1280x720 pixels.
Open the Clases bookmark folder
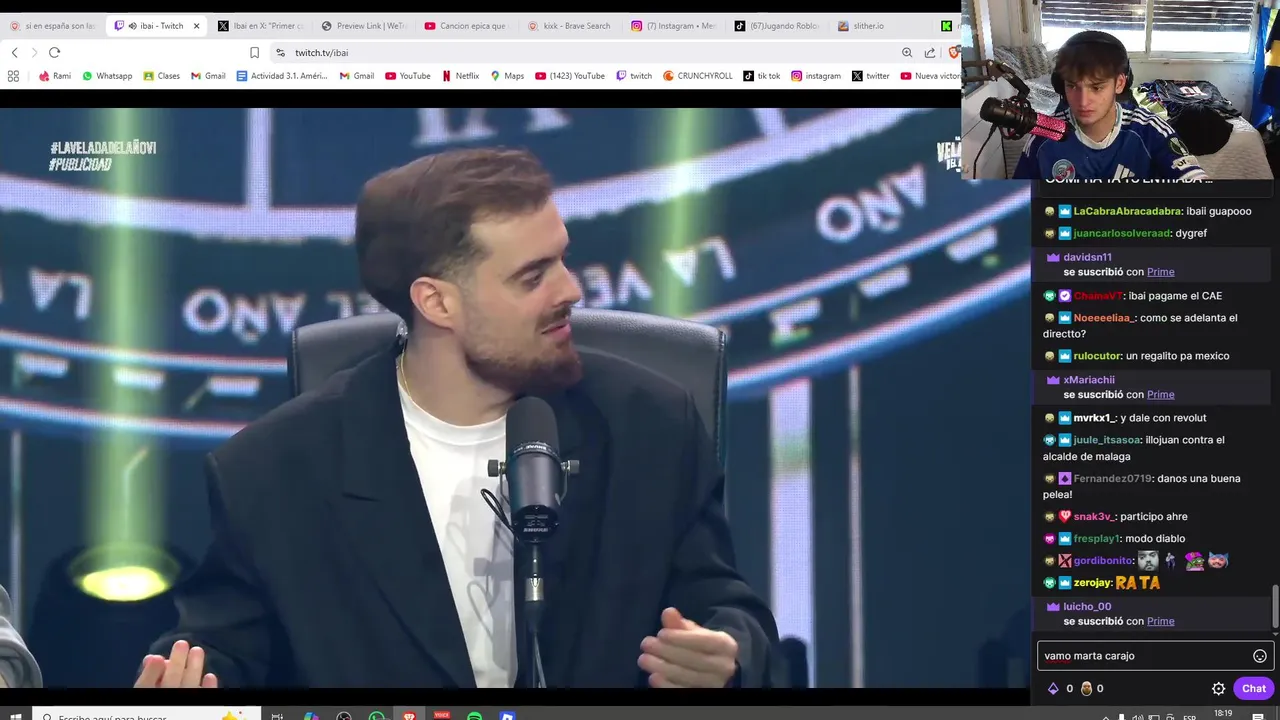pyautogui.click(x=161, y=76)
